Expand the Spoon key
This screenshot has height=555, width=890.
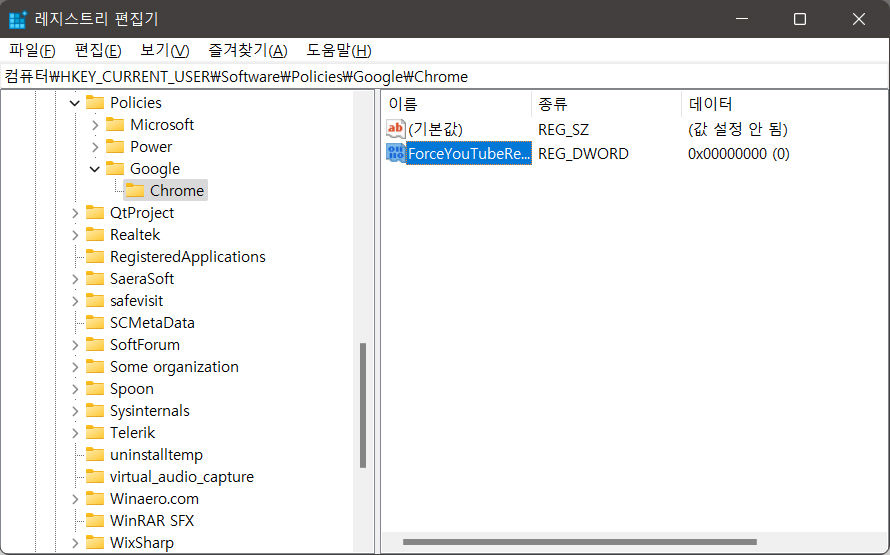tap(75, 389)
